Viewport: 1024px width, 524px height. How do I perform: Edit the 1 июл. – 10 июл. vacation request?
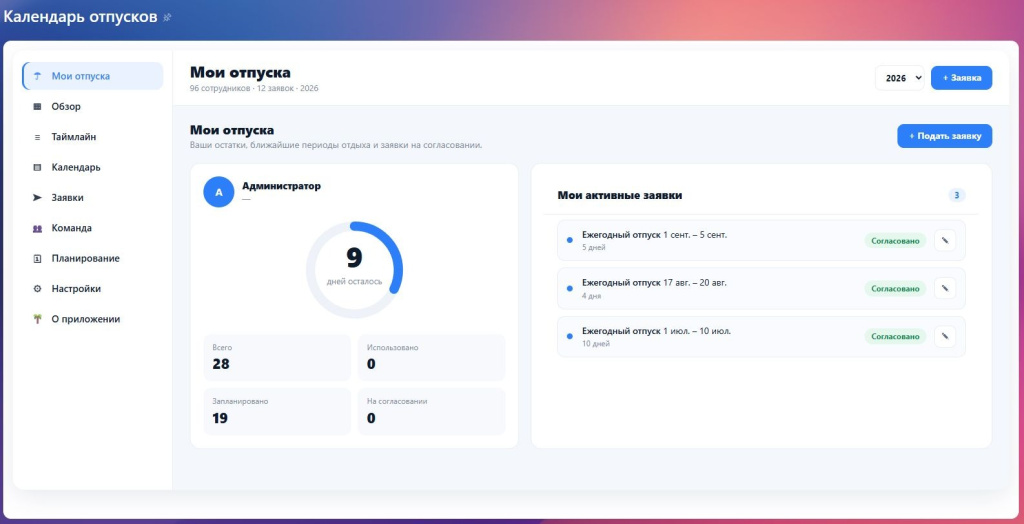click(944, 336)
